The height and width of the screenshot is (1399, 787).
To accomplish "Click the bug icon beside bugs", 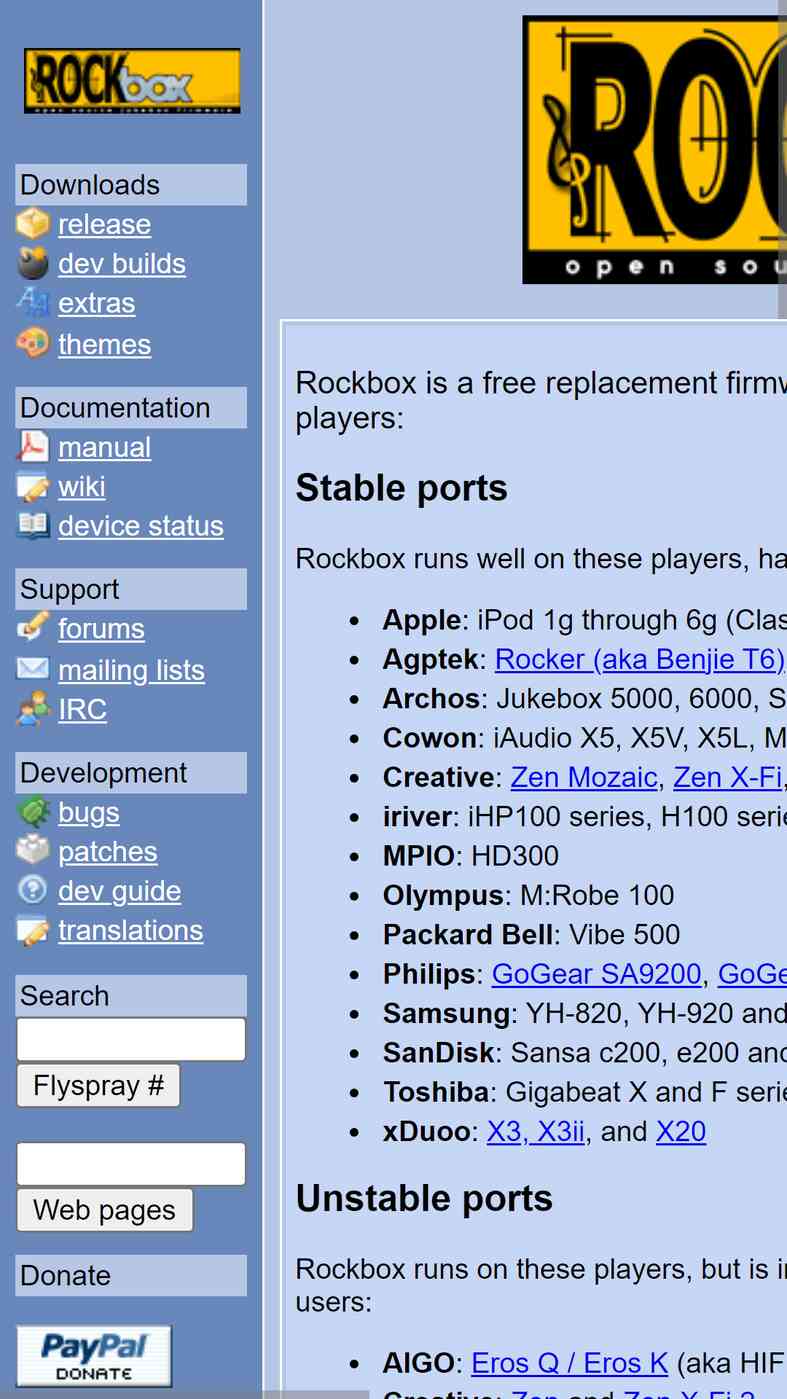I will tap(33, 812).
